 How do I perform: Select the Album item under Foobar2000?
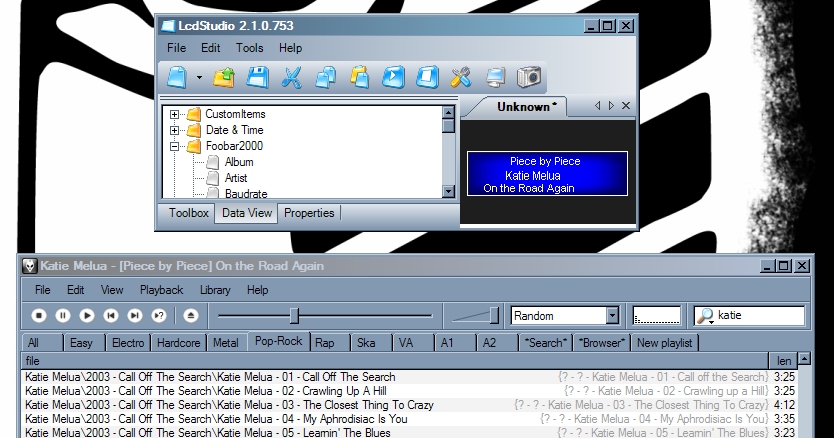(x=239, y=162)
